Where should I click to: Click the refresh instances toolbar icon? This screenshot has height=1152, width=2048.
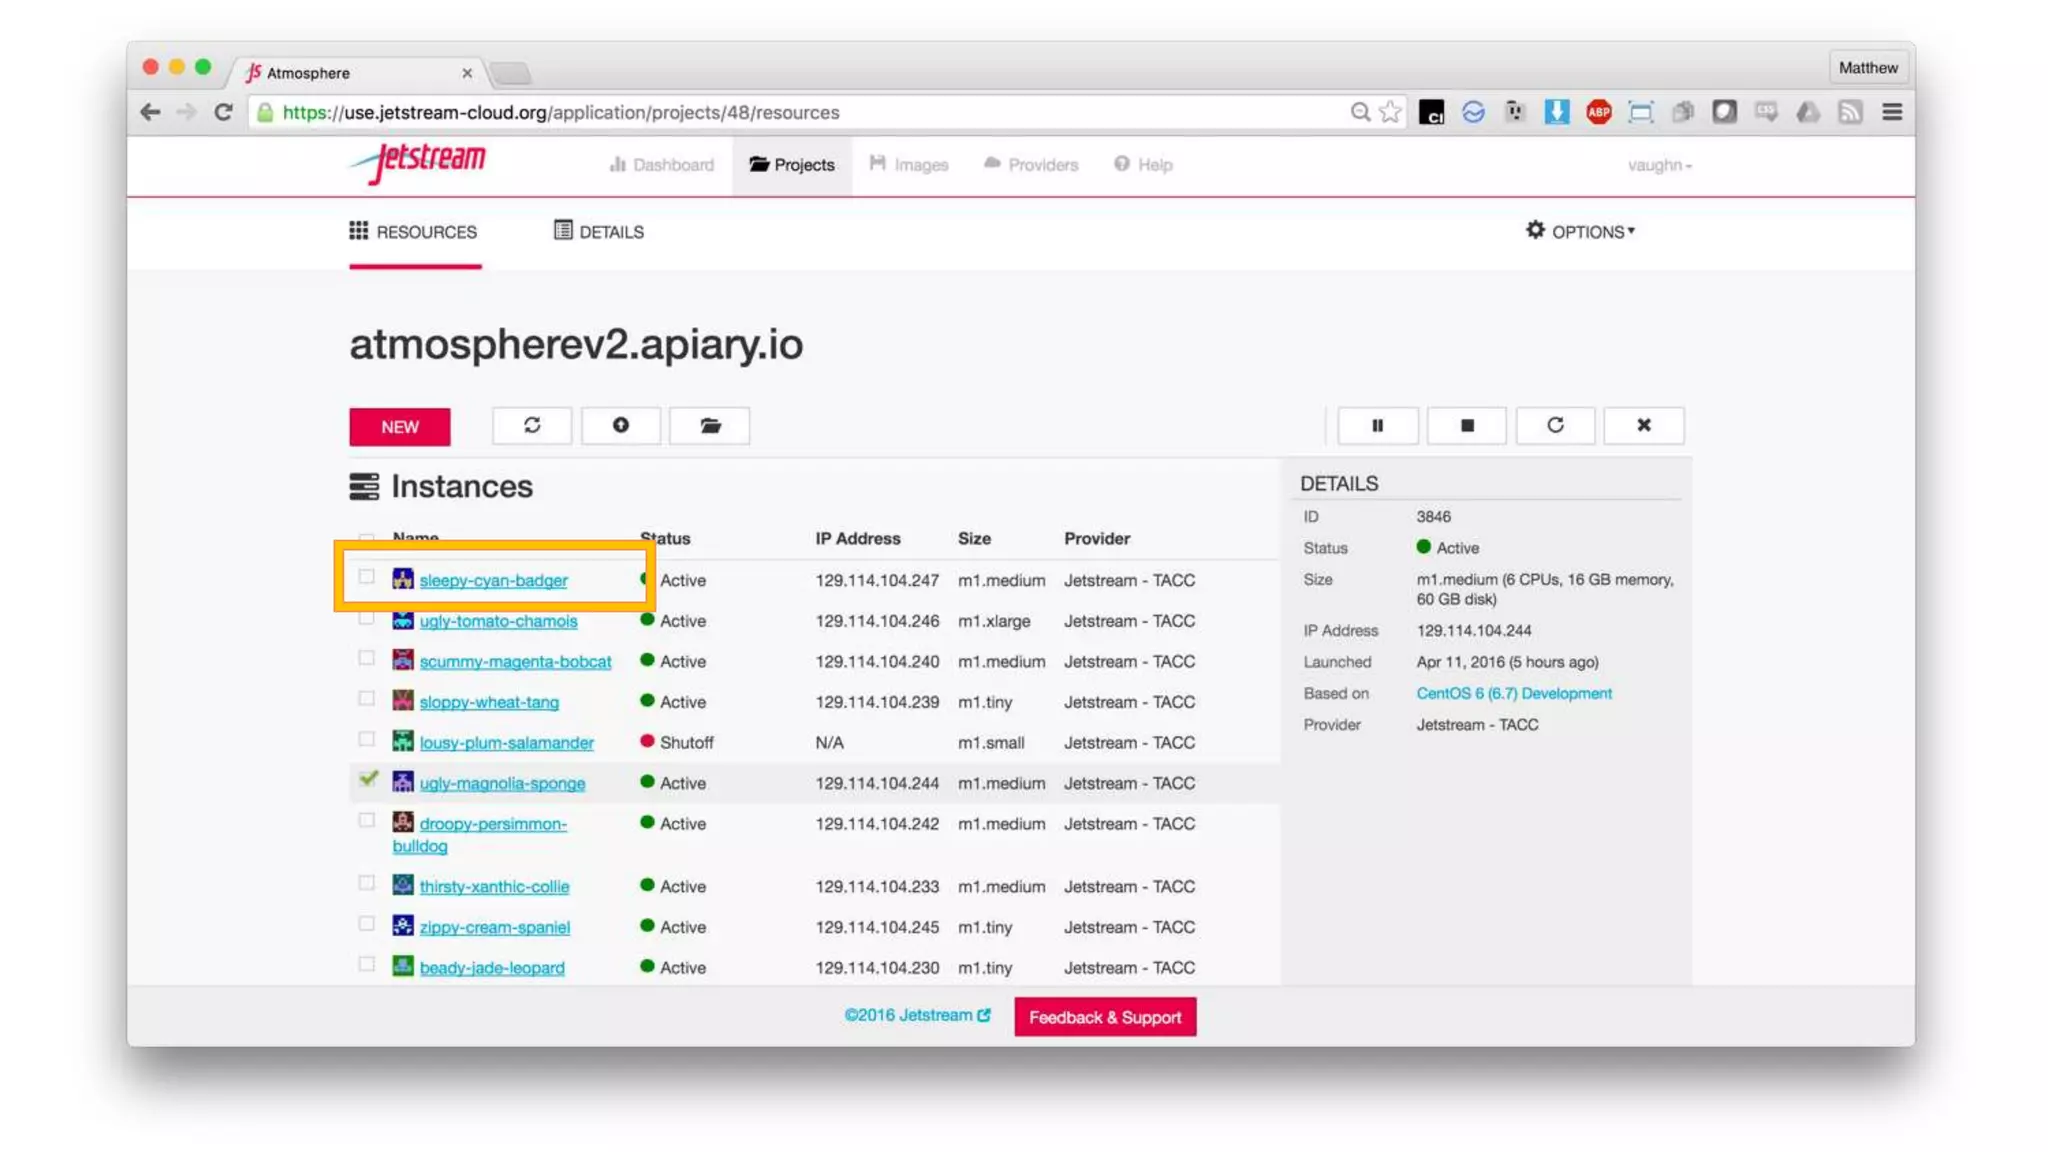pyautogui.click(x=531, y=426)
